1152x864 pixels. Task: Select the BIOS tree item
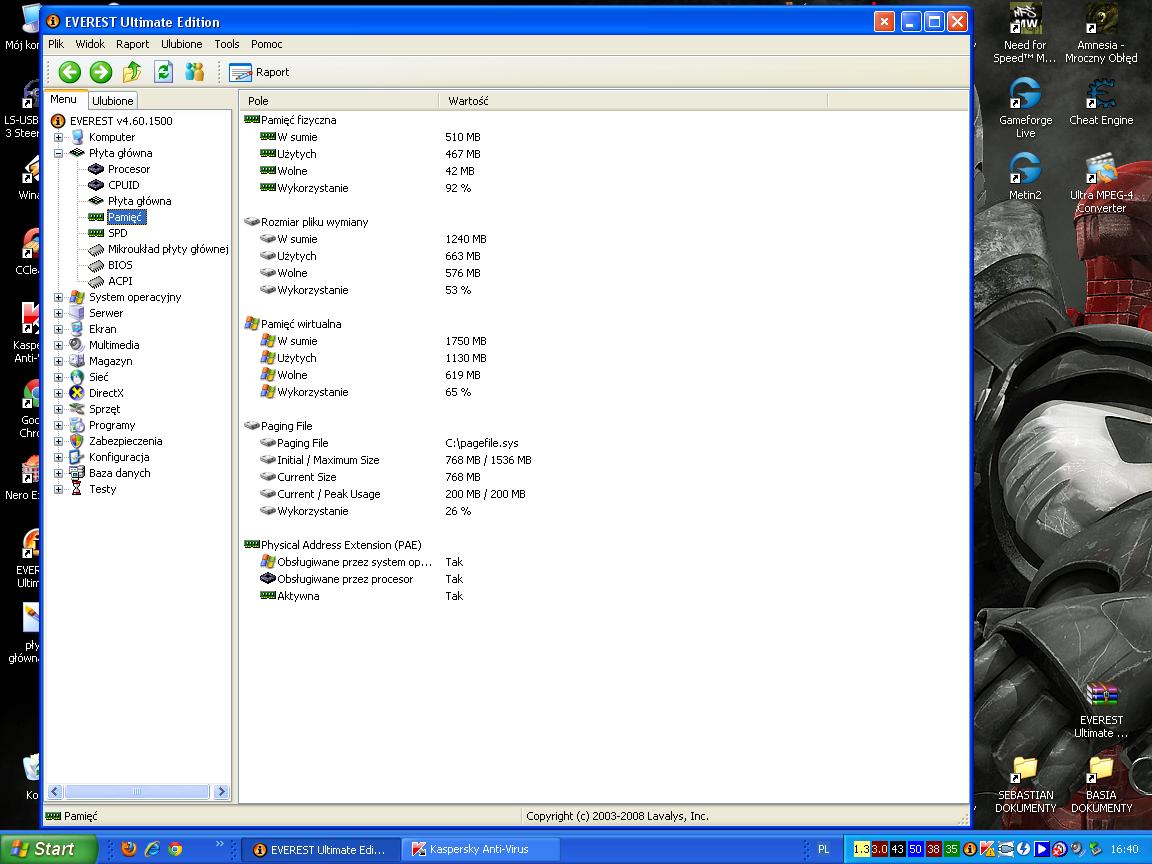pos(120,265)
